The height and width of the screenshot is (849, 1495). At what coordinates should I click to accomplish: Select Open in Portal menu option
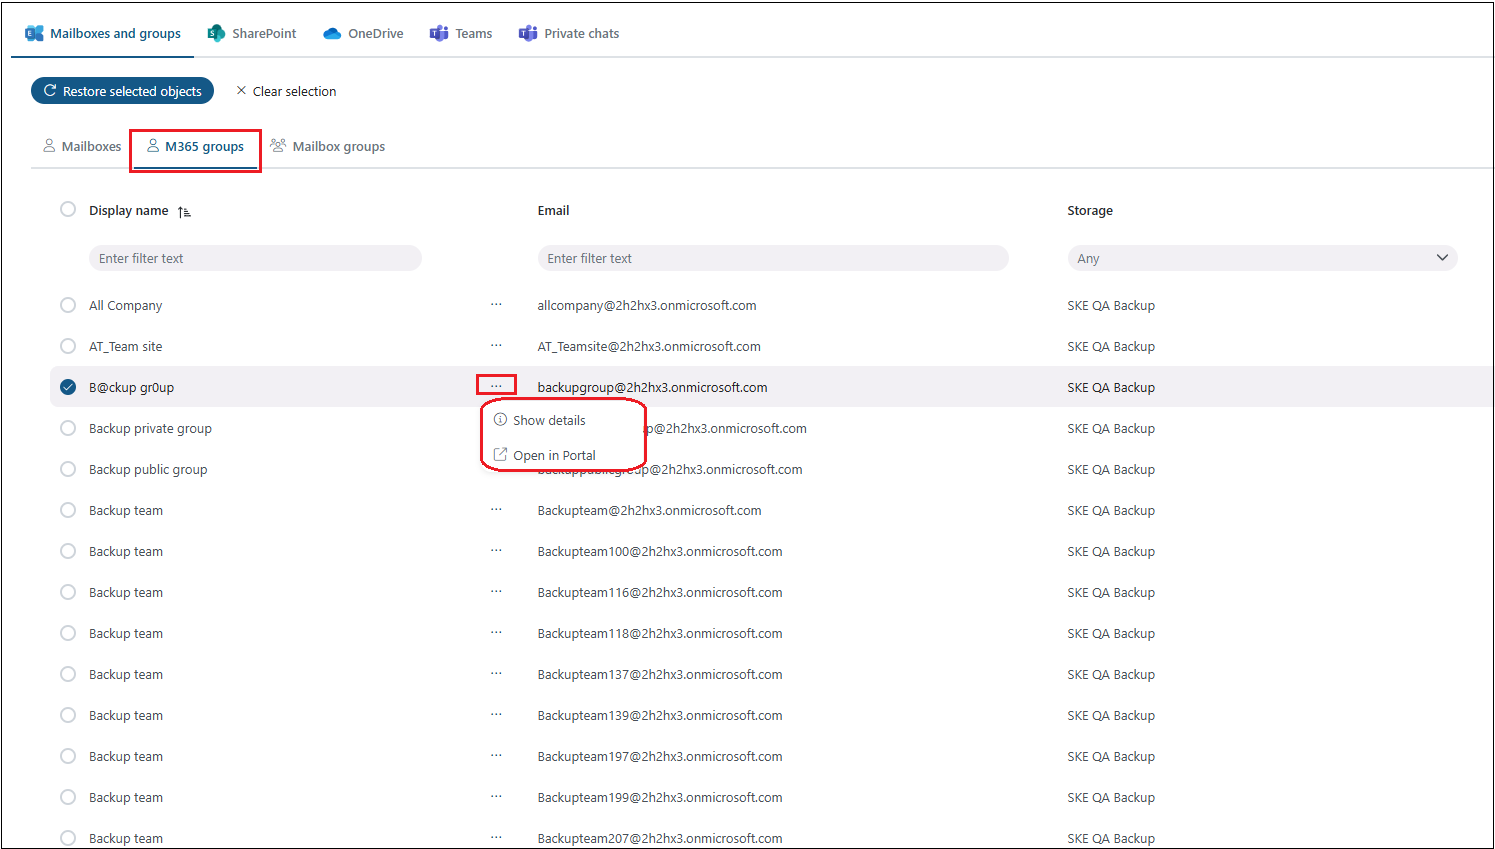click(554, 455)
